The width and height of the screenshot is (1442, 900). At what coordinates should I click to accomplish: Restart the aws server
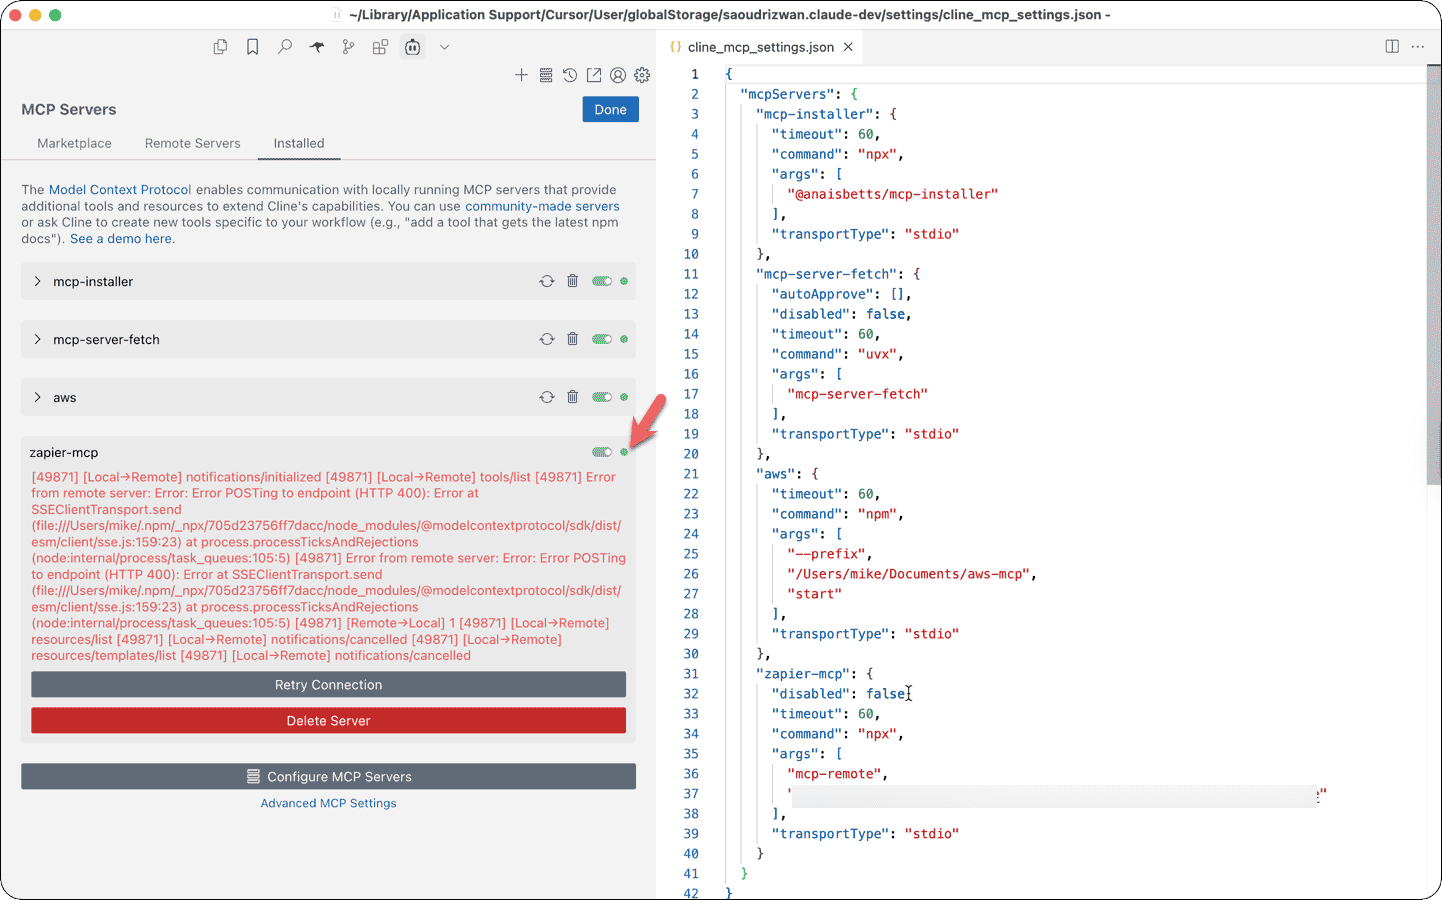click(547, 397)
